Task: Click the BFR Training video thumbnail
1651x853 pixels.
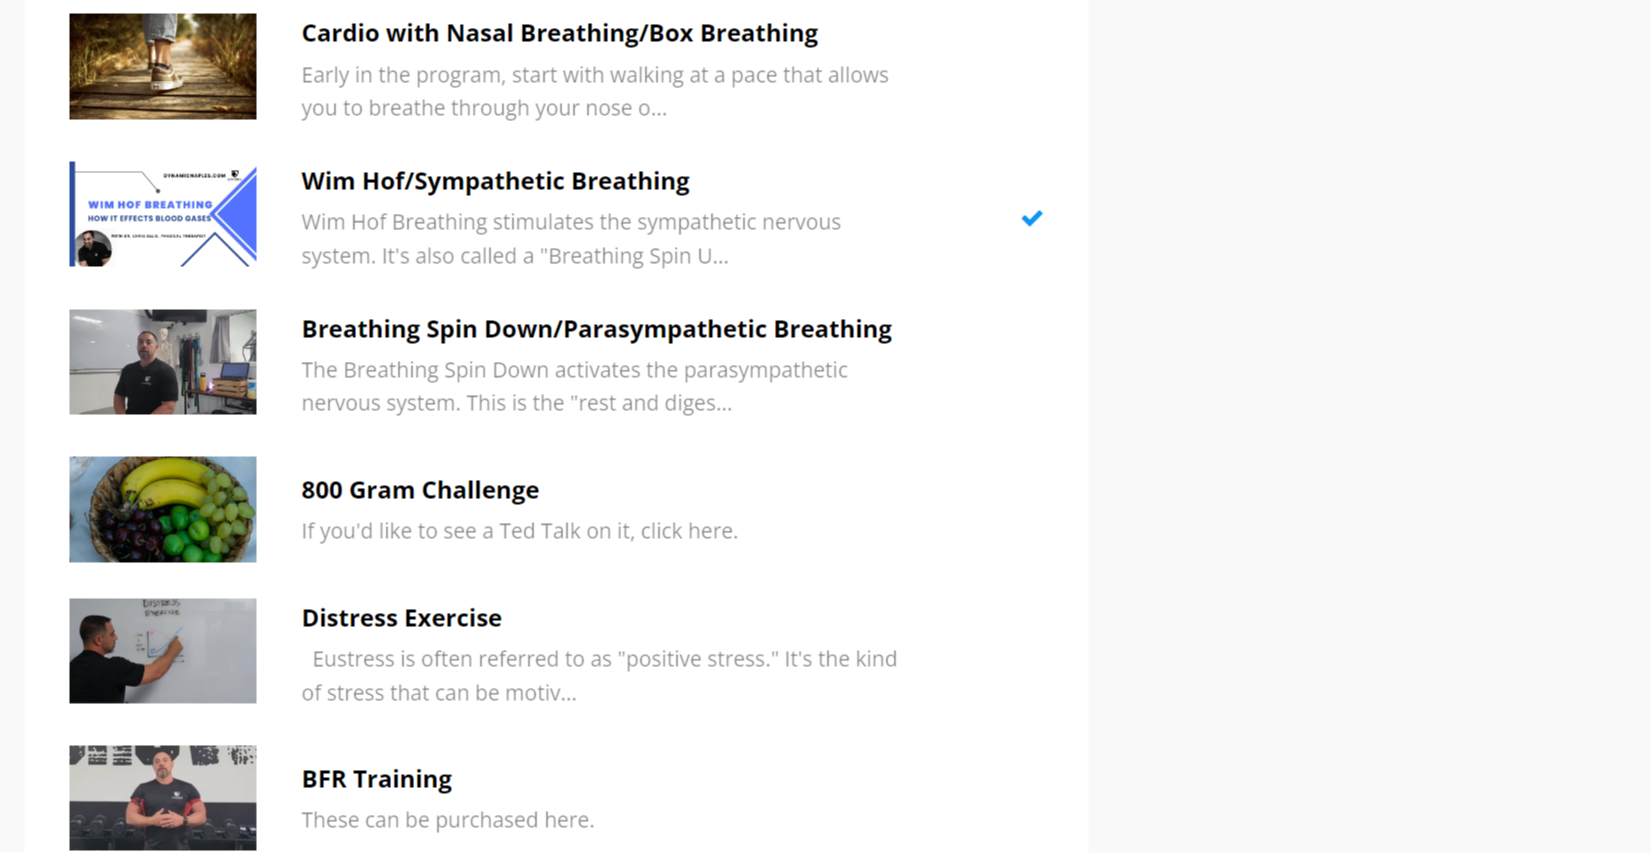Action: click(162, 797)
